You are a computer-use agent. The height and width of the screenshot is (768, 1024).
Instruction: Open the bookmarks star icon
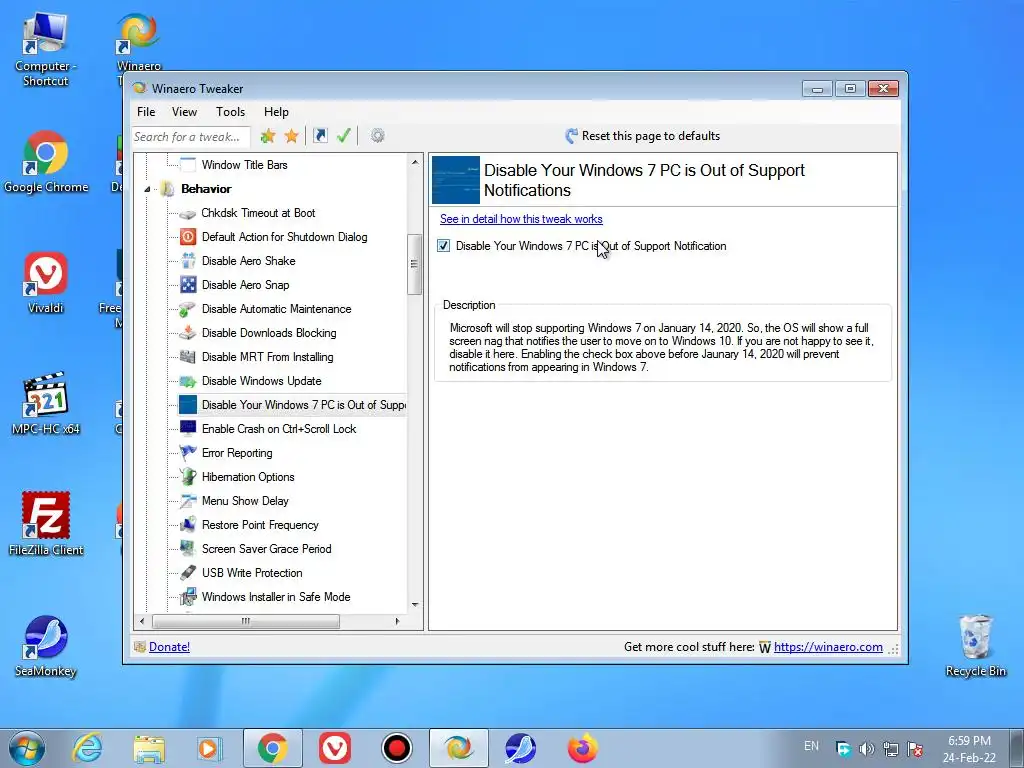pos(291,136)
